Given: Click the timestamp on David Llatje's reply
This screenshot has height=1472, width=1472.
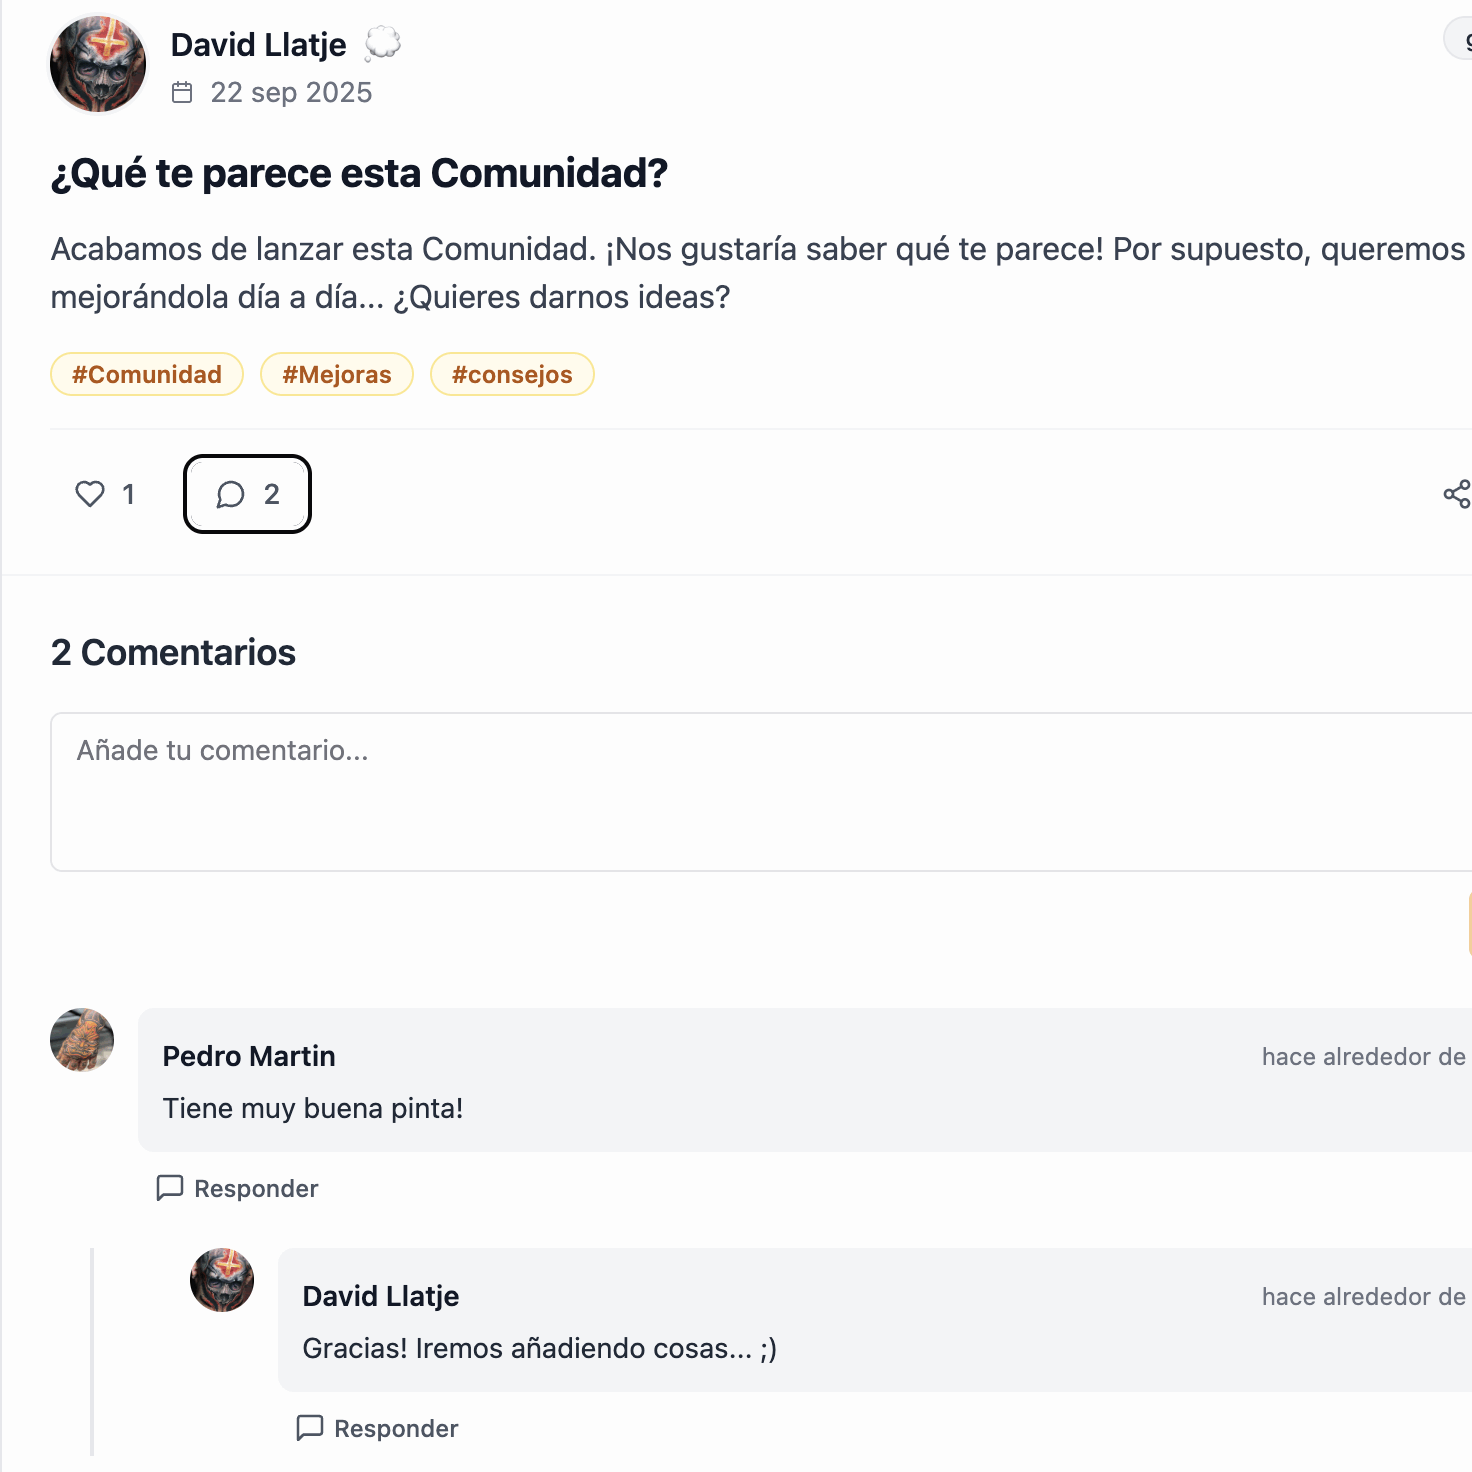Looking at the screenshot, I should (x=1364, y=1297).
